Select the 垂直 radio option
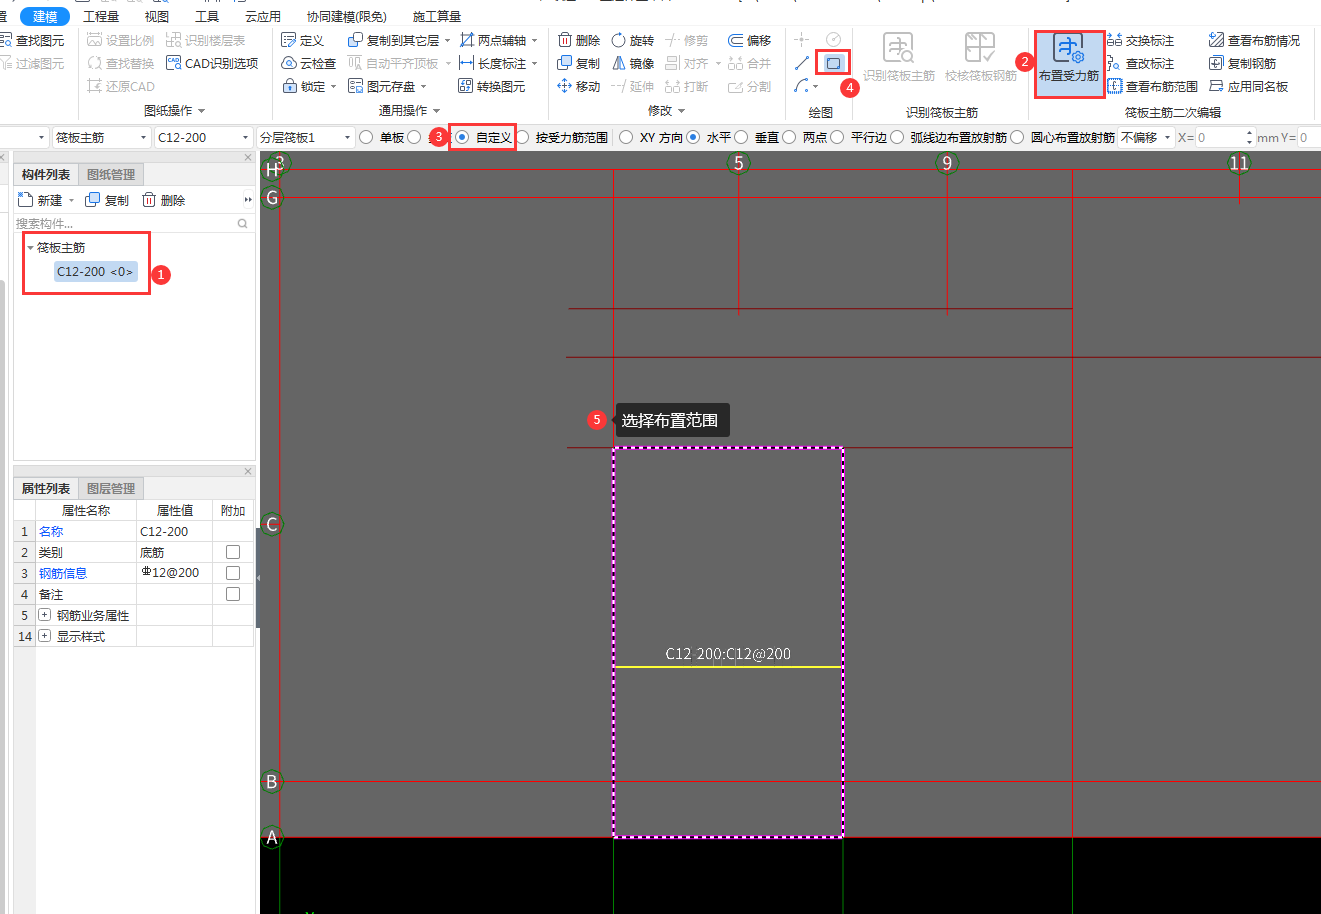Viewport: 1321px width, 914px height. coord(741,137)
